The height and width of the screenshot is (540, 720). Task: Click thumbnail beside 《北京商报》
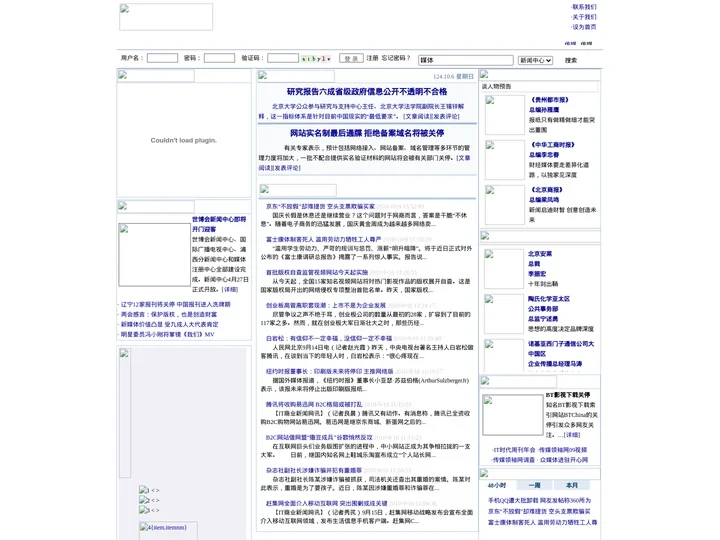point(505,205)
